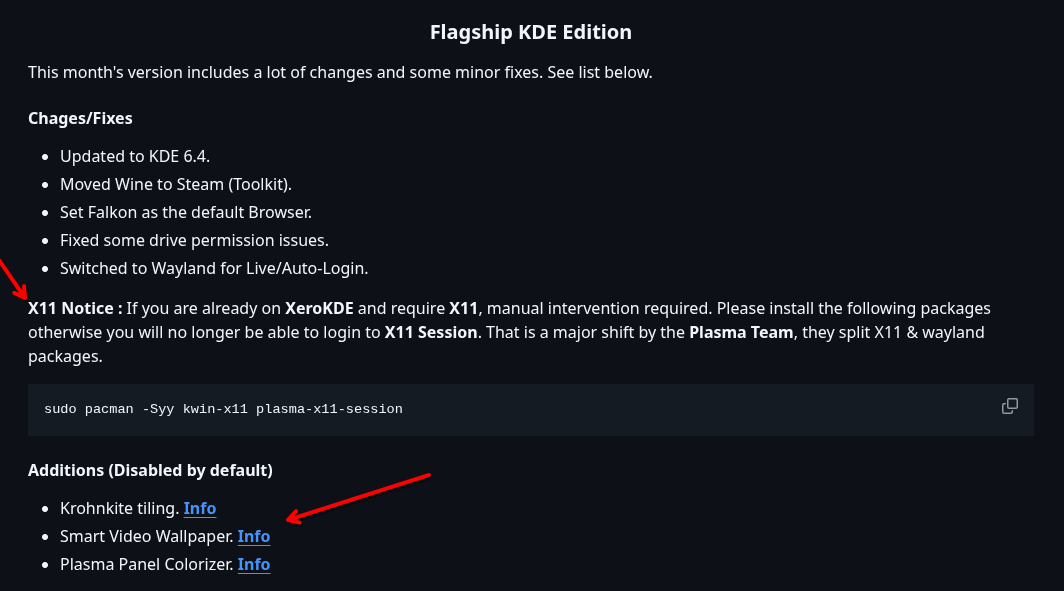
Task: Click plasma-x11-session in the command
Action: (x=329, y=409)
